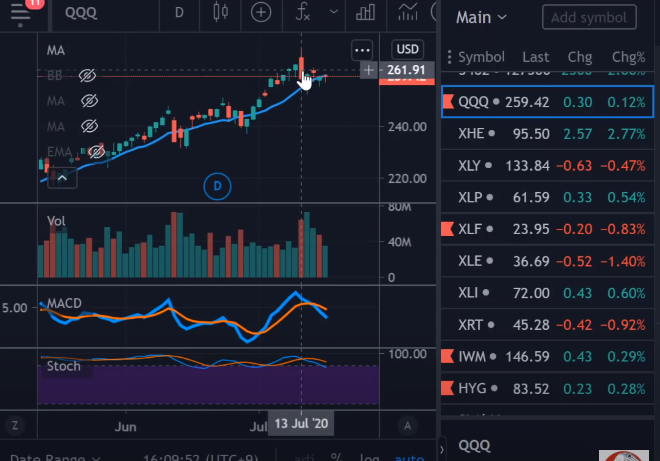This screenshot has height=461, width=660.
Task: Click the XLE change percent -1.40%
Action: click(623, 261)
